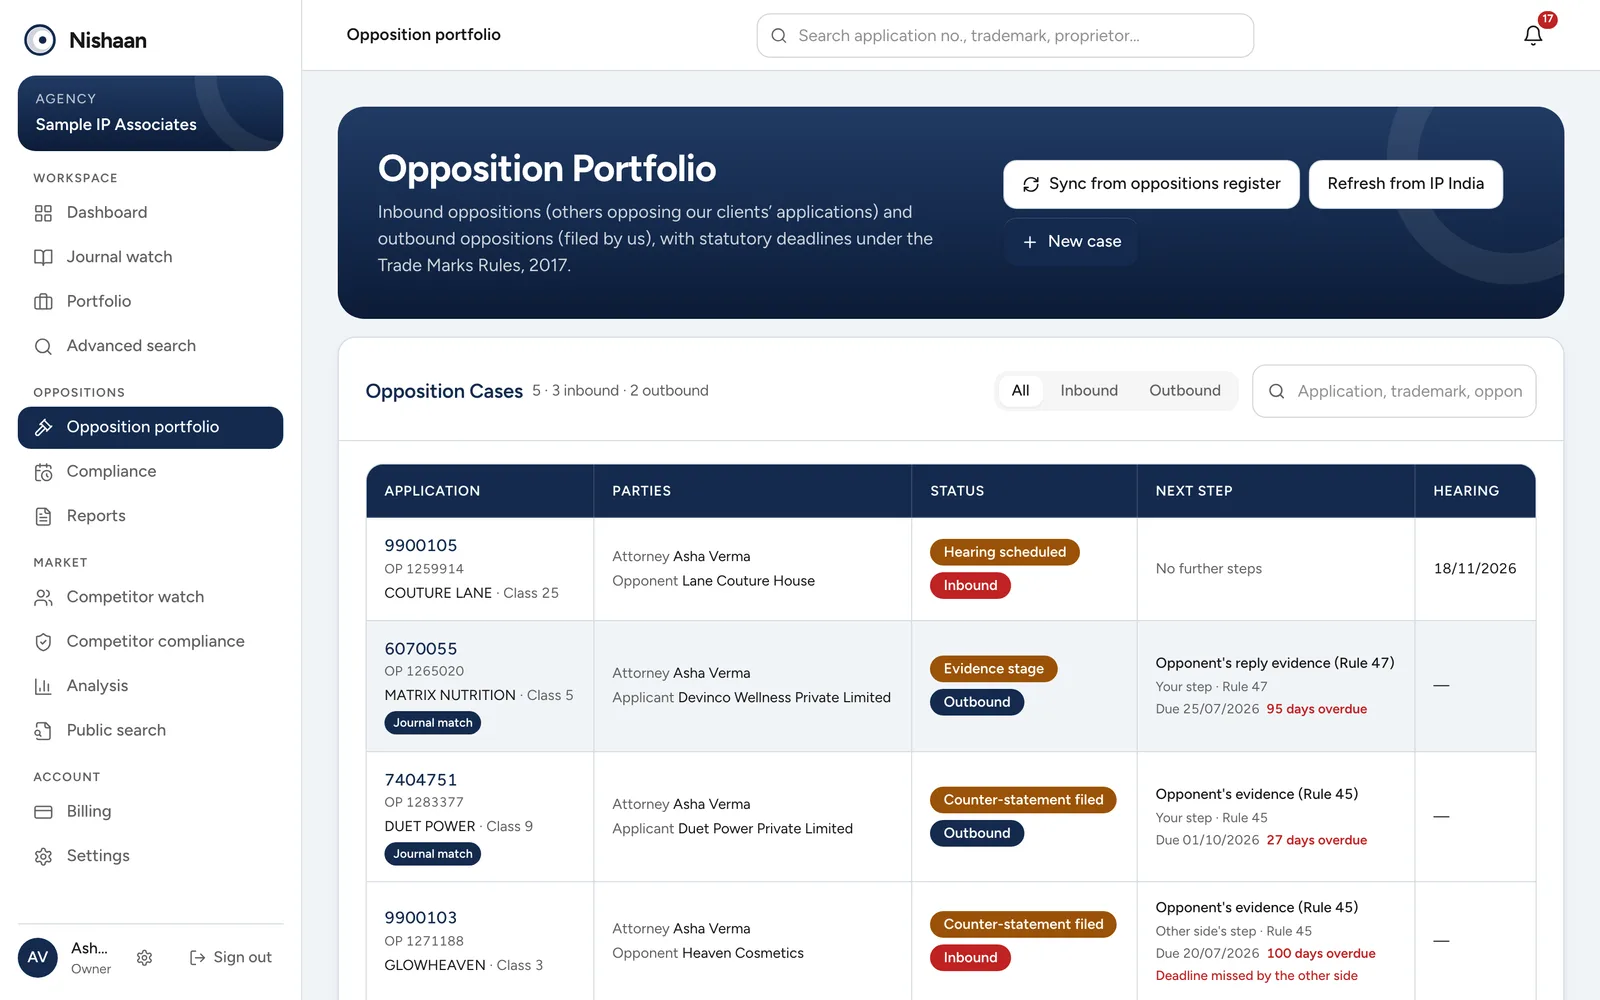Click the Sign out link
The height and width of the screenshot is (1000, 1600).
point(231,958)
